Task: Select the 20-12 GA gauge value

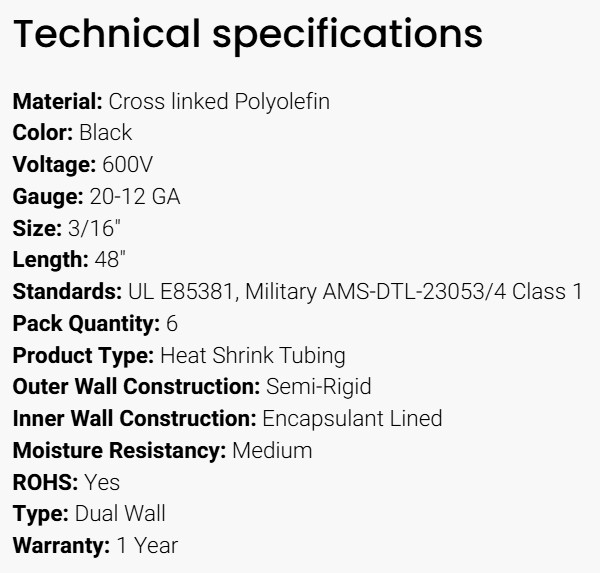Action: [x=135, y=197]
